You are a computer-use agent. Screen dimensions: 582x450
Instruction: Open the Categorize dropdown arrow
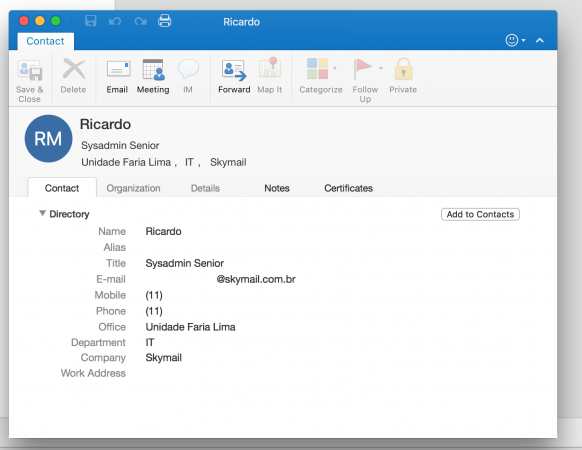(335, 68)
